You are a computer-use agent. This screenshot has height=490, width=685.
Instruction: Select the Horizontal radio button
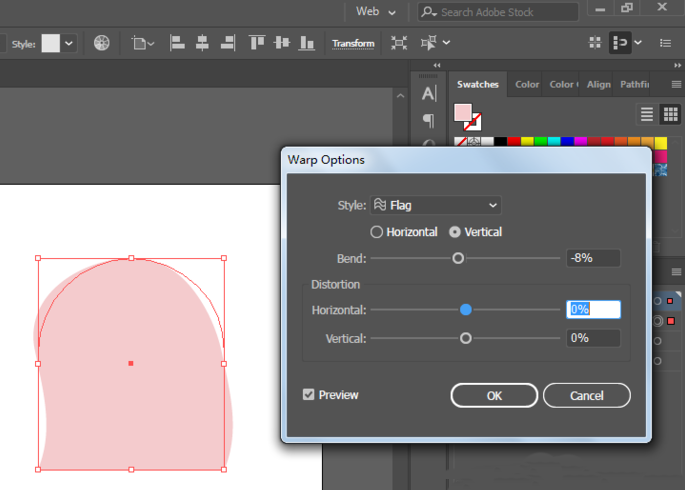coord(377,232)
